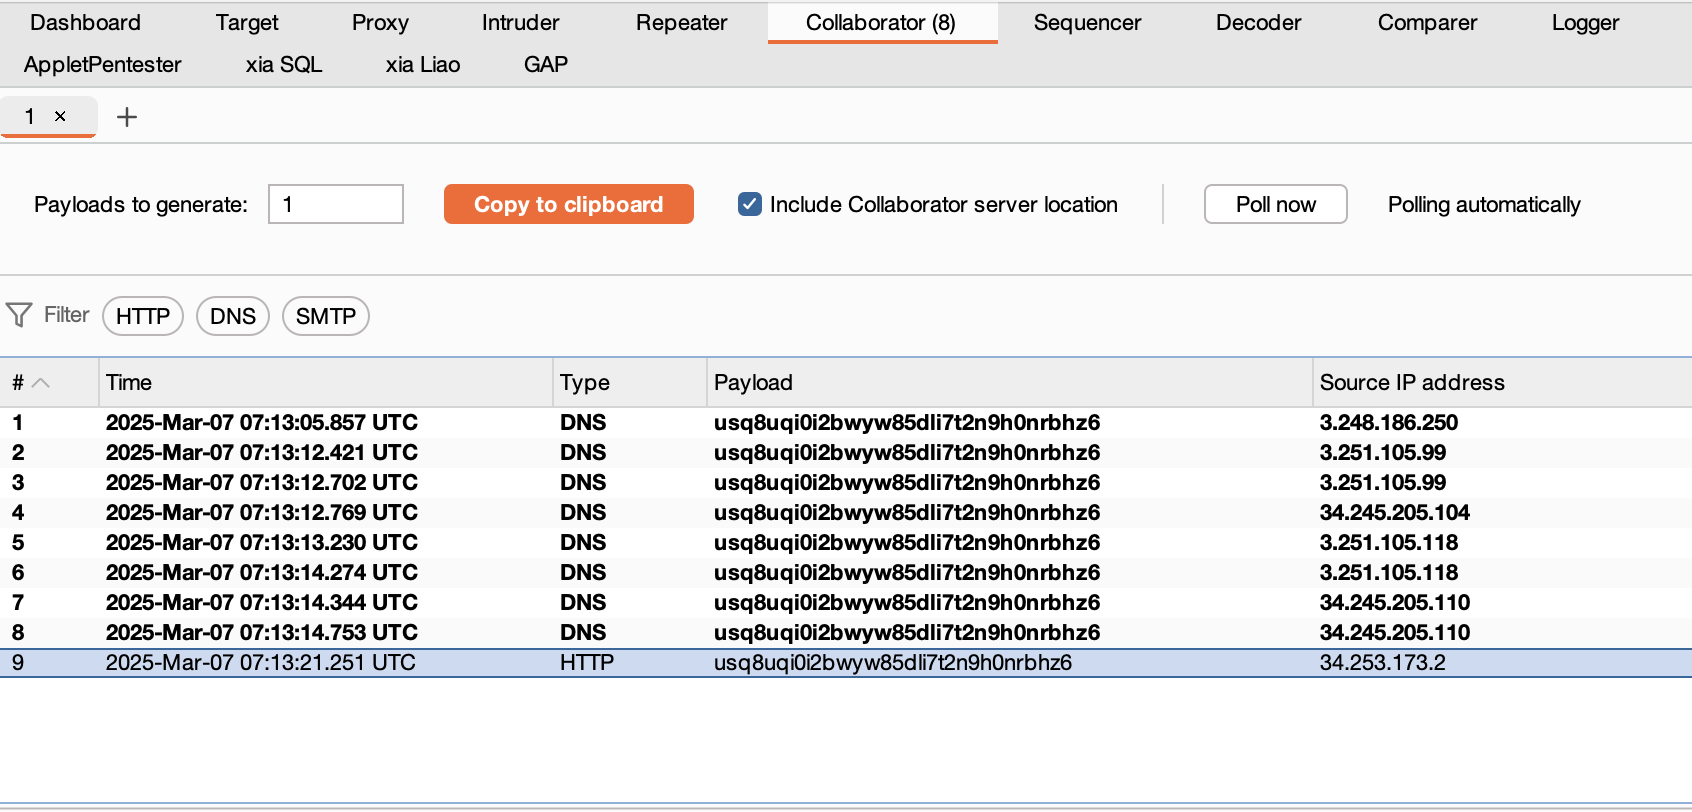Switch to the Repeater tab
Image resolution: width=1692 pixels, height=812 pixels.
(x=681, y=22)
